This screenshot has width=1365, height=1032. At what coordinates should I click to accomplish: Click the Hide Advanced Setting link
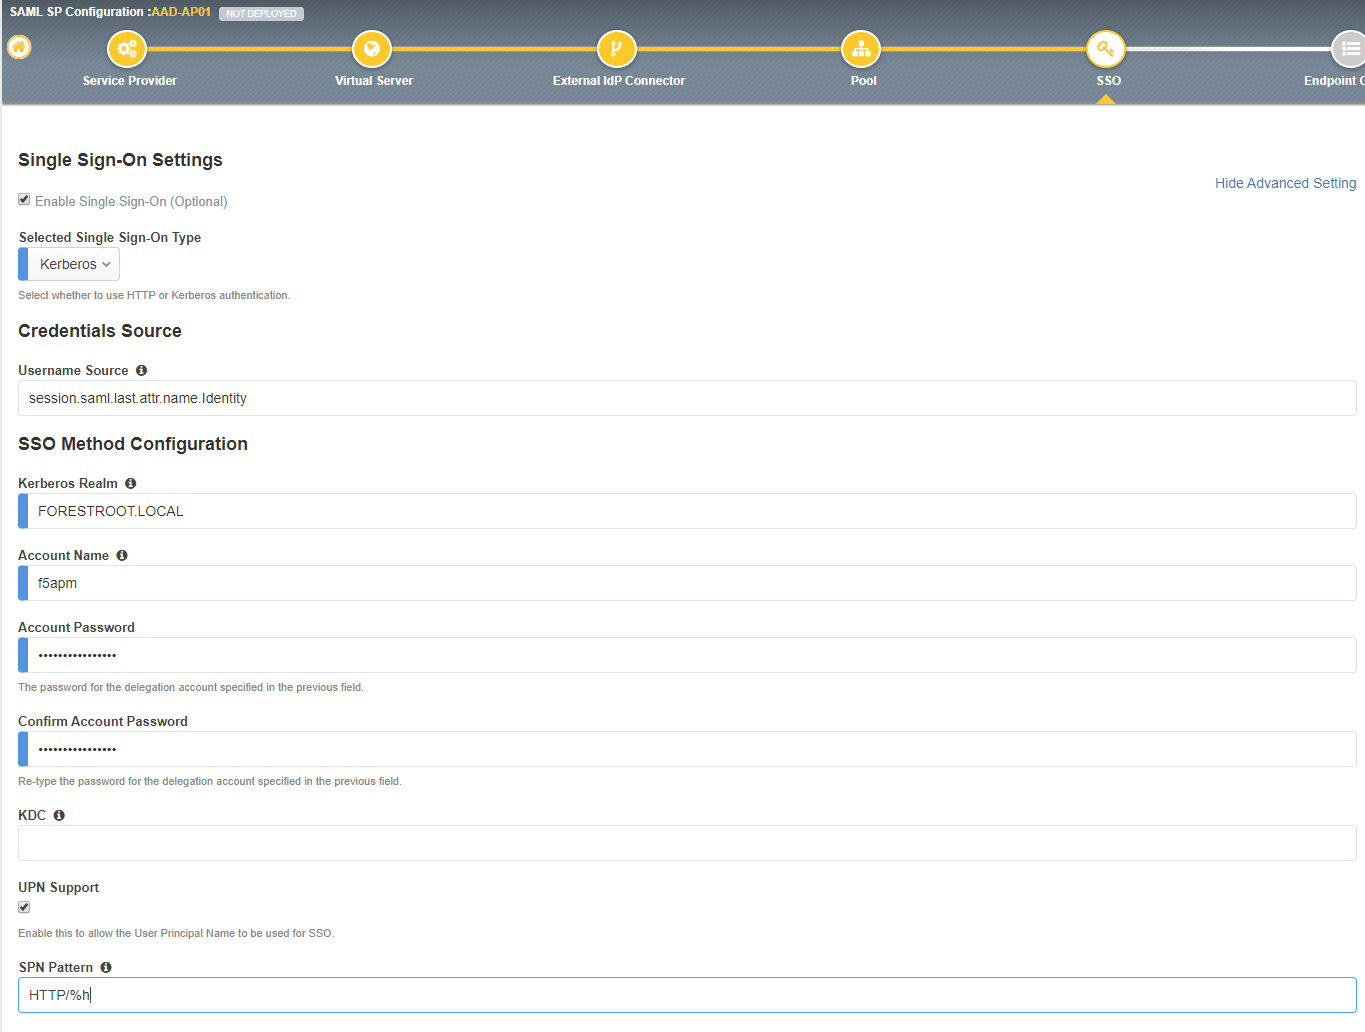[1285, 183]
